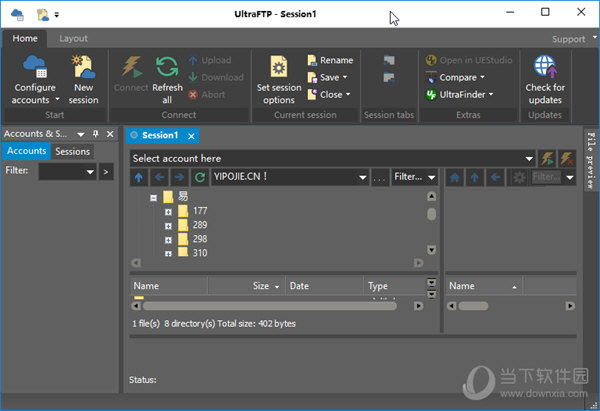Select the Sessions tab
The image size is (600, 411).
[72, 151]
